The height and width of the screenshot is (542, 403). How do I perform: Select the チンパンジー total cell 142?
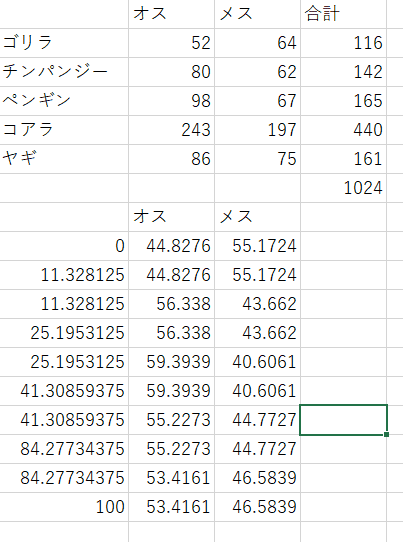coord(344,72)
